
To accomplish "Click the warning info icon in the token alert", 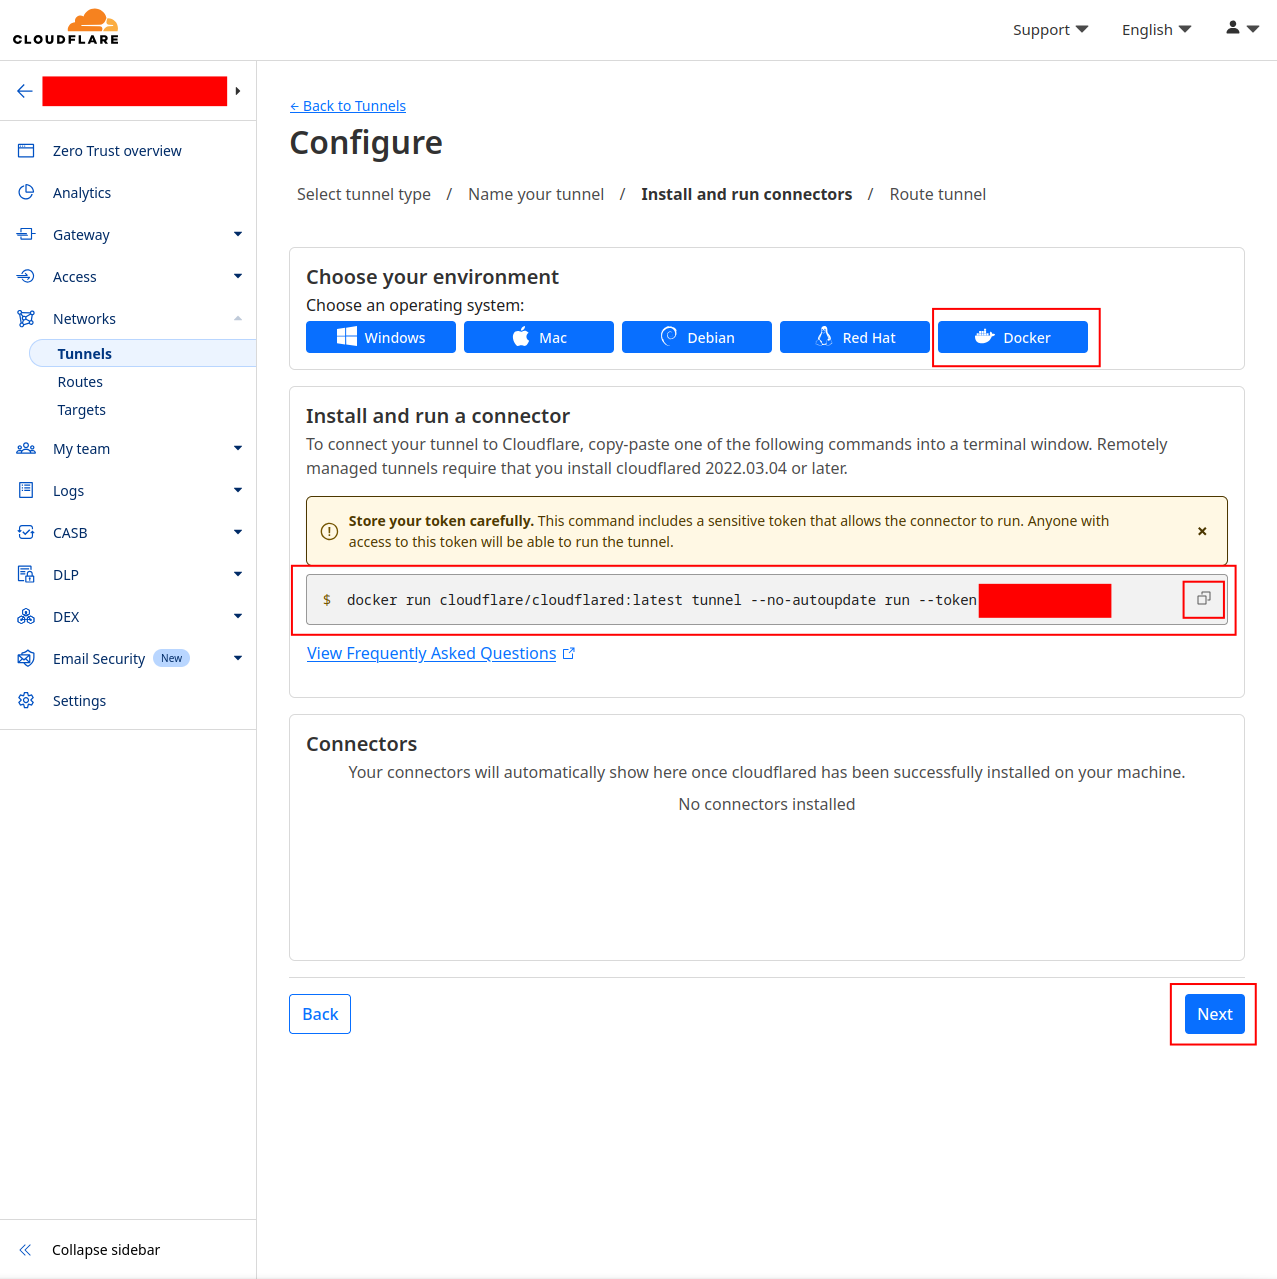I will coord(329,531).
